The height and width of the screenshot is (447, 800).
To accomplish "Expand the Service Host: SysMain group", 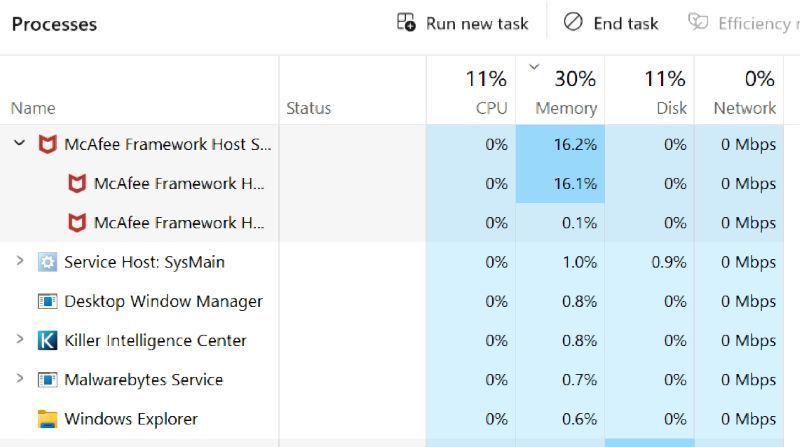I will click(19, 262).
